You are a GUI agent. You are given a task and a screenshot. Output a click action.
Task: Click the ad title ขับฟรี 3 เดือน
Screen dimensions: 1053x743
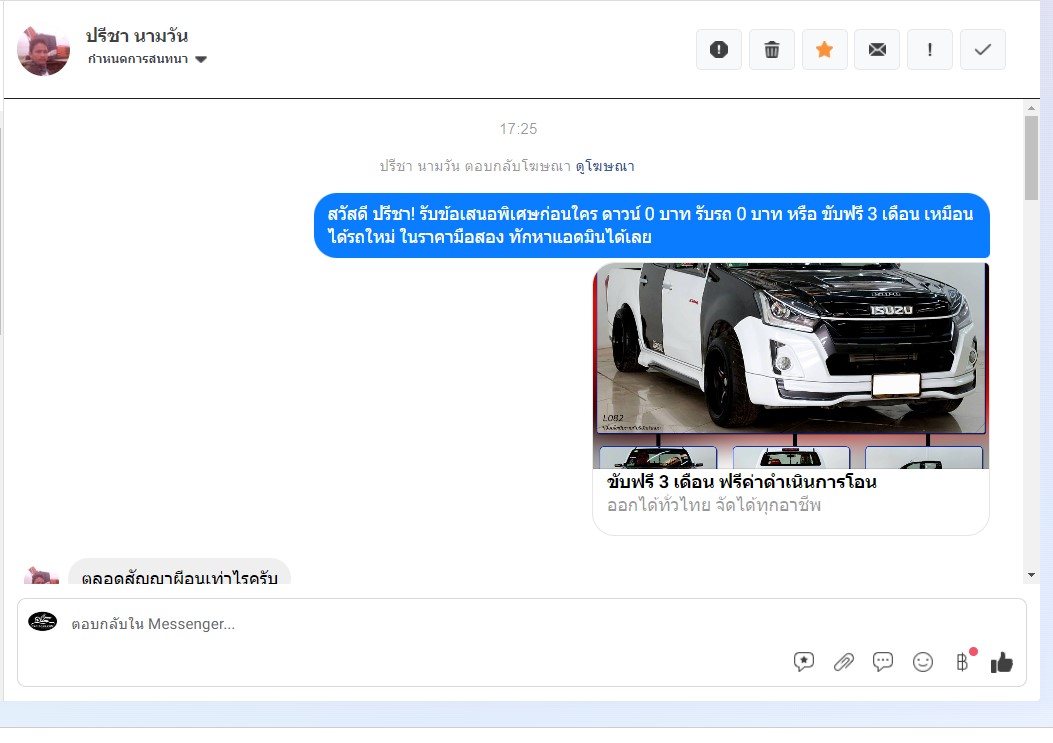point(741,482)
